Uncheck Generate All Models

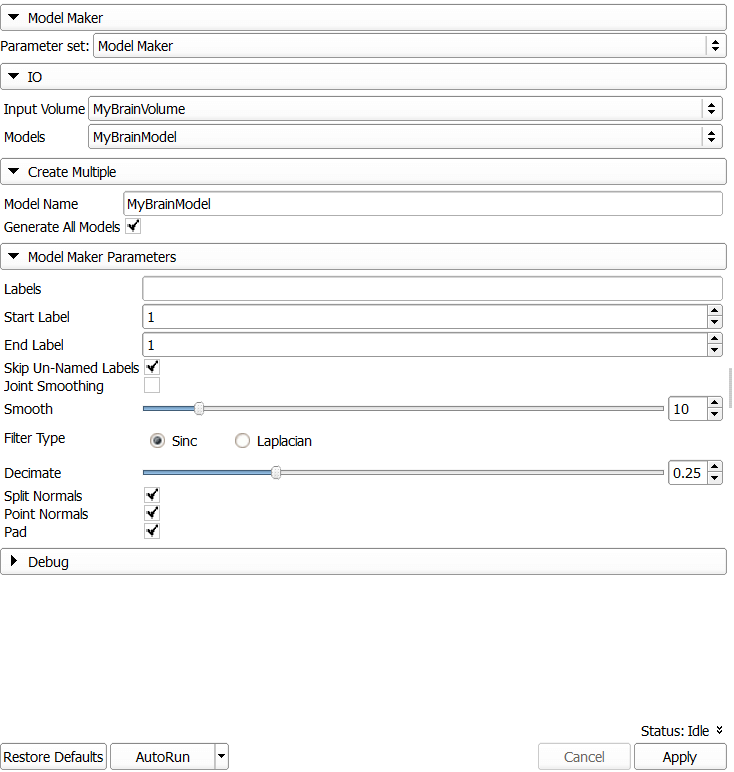pos(133,226)
